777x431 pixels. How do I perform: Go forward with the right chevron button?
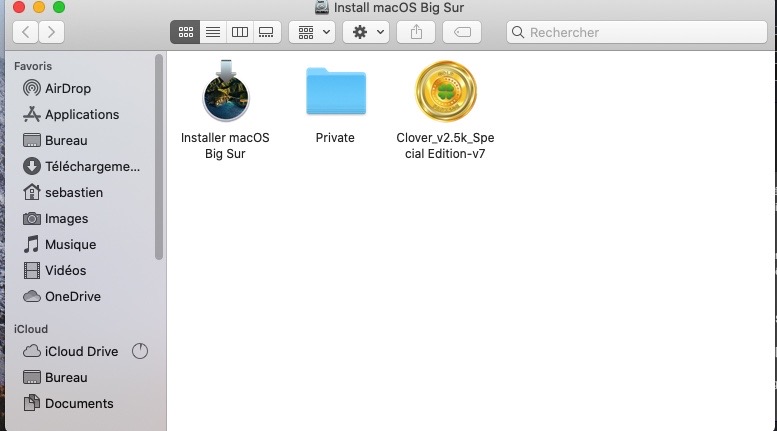pyautogui.click(x=52, y=32)
